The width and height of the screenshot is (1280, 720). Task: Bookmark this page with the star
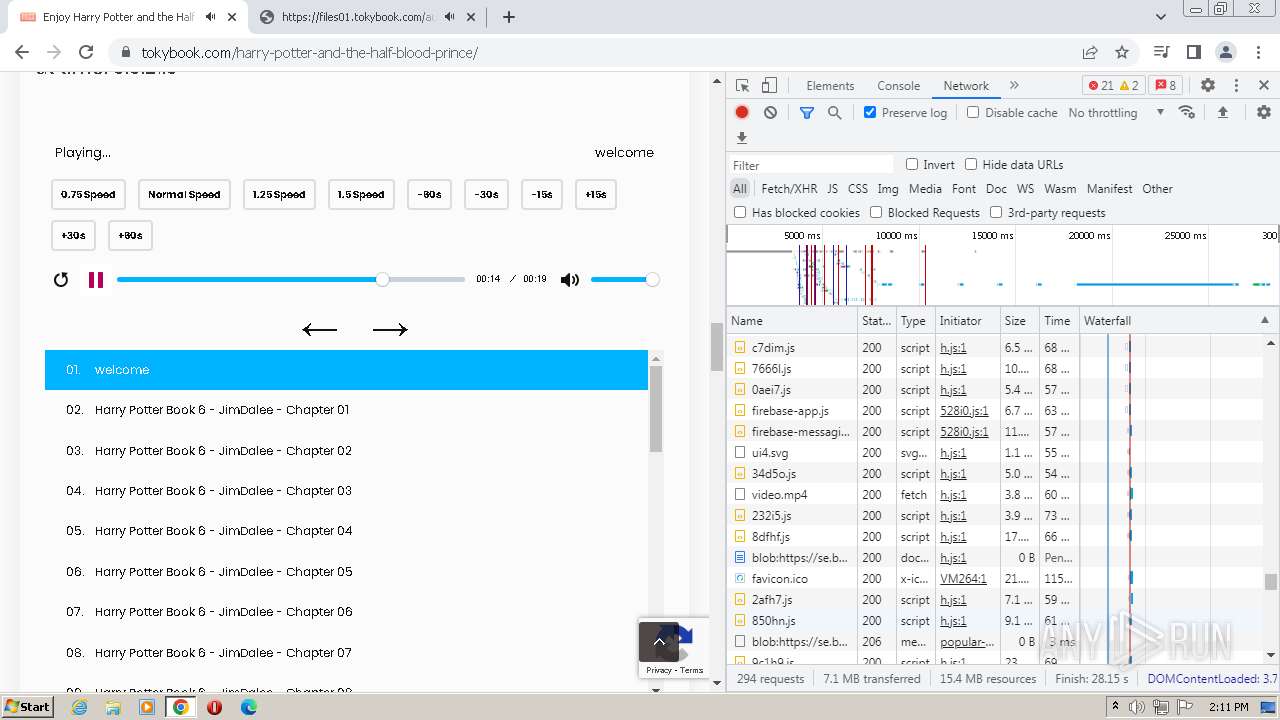[x=1122, y=52]
